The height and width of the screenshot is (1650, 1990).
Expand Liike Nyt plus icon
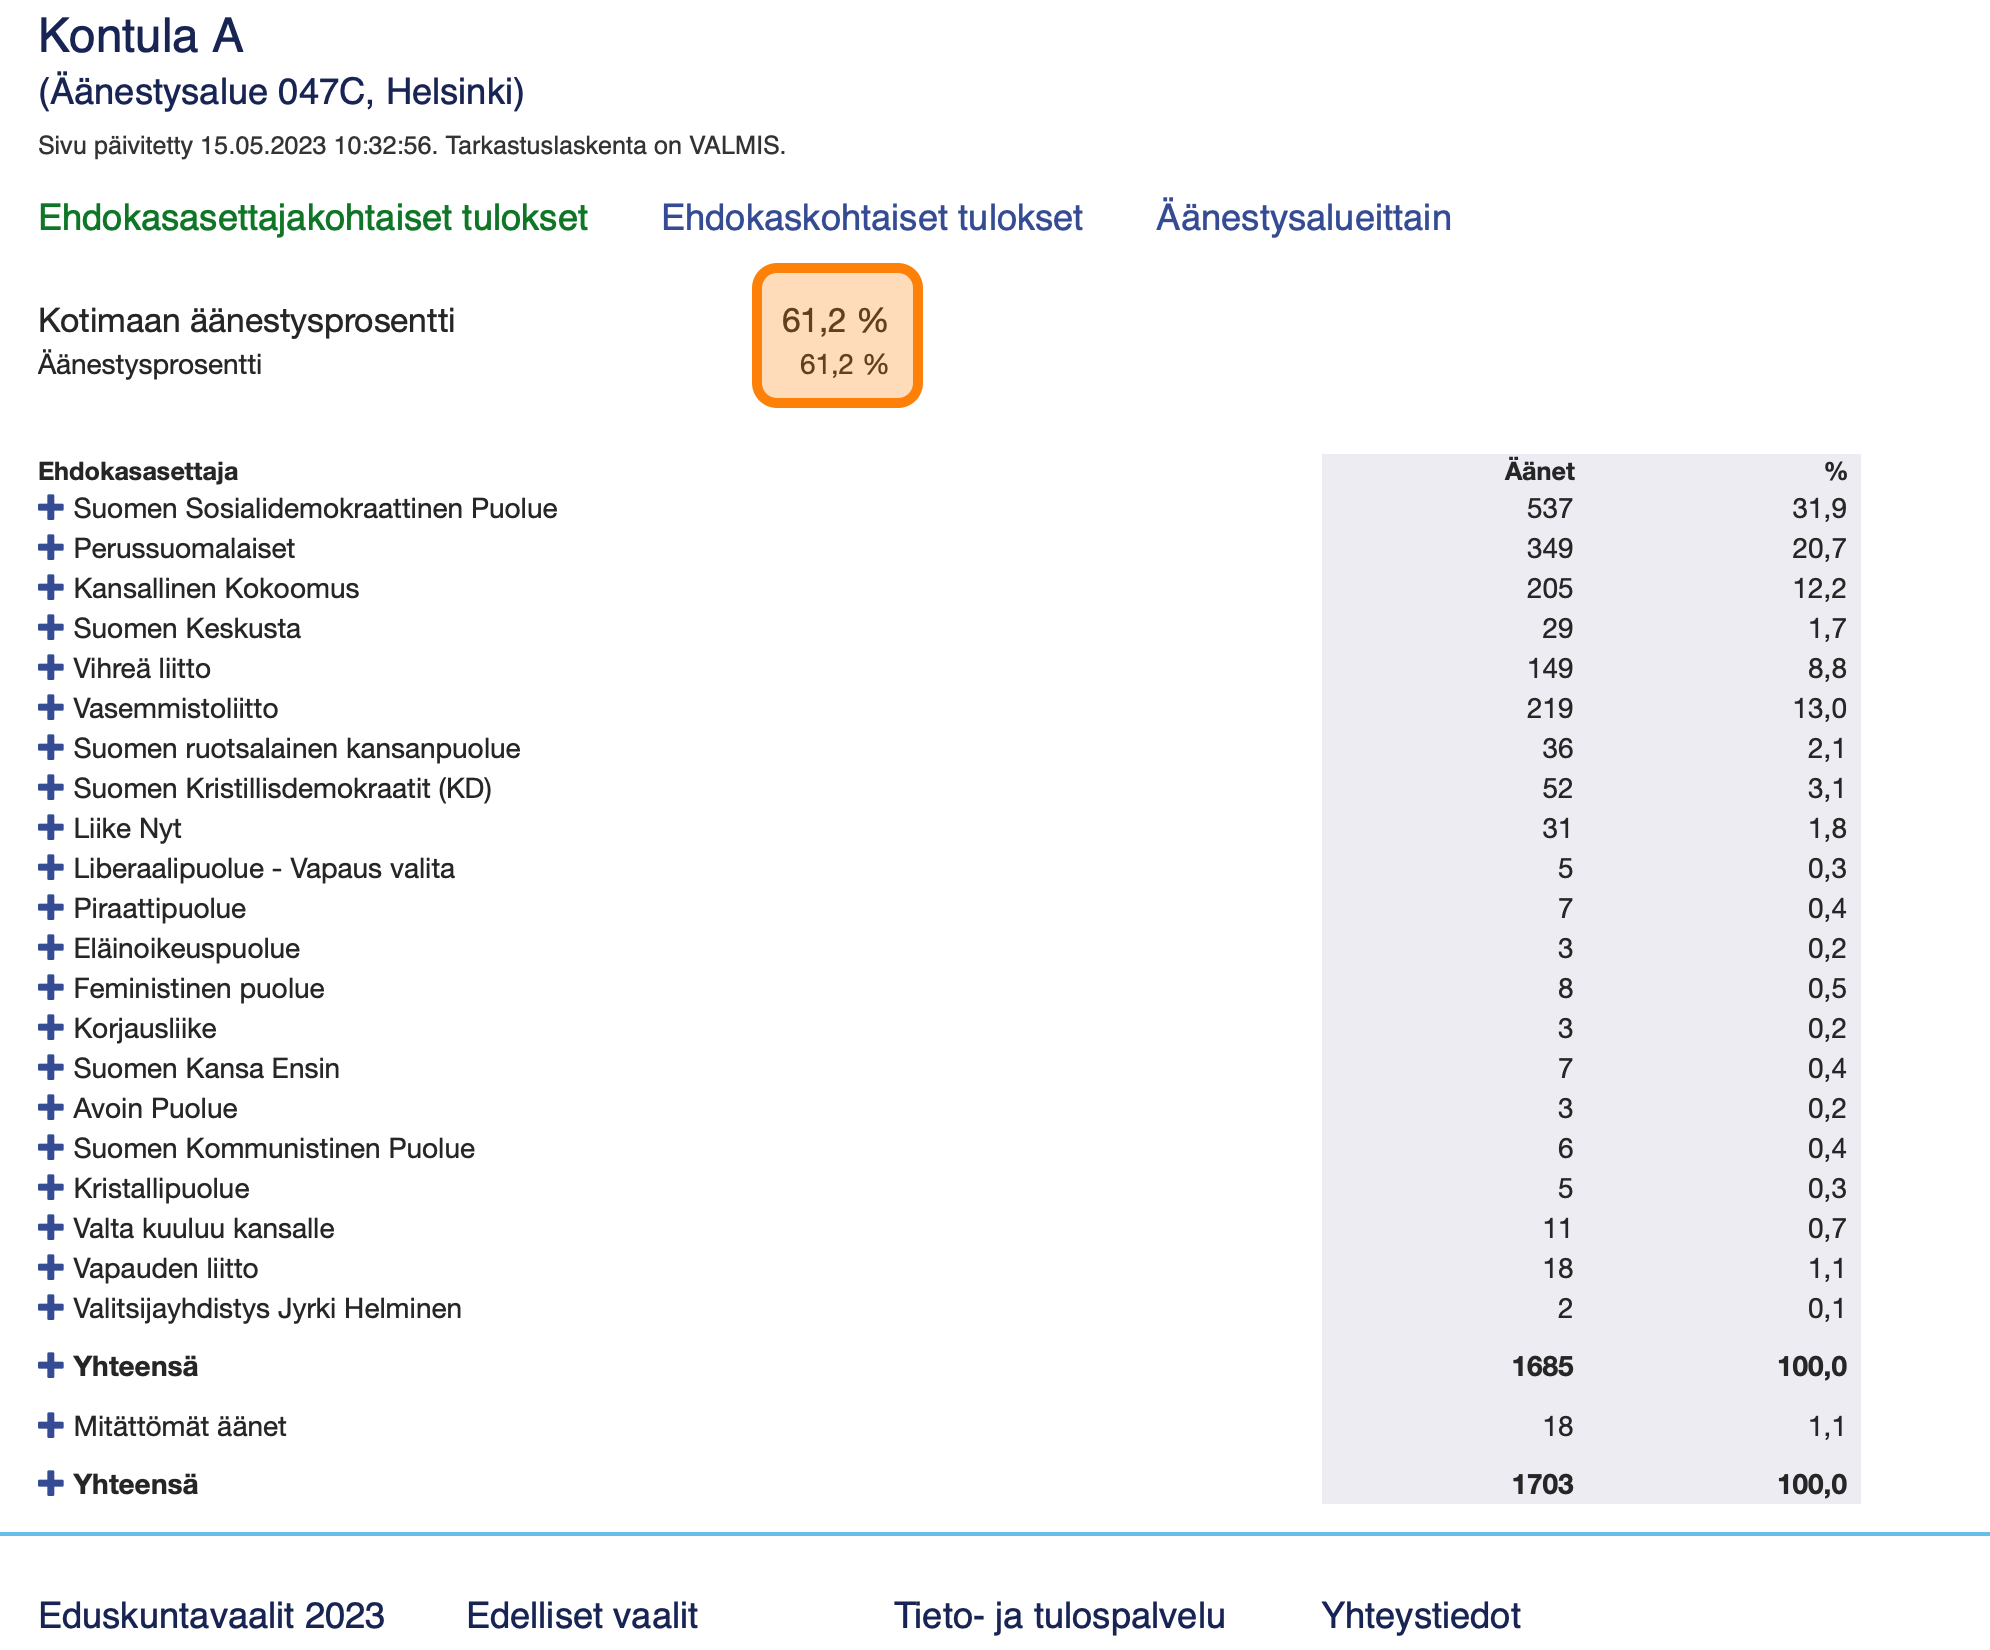50,828
